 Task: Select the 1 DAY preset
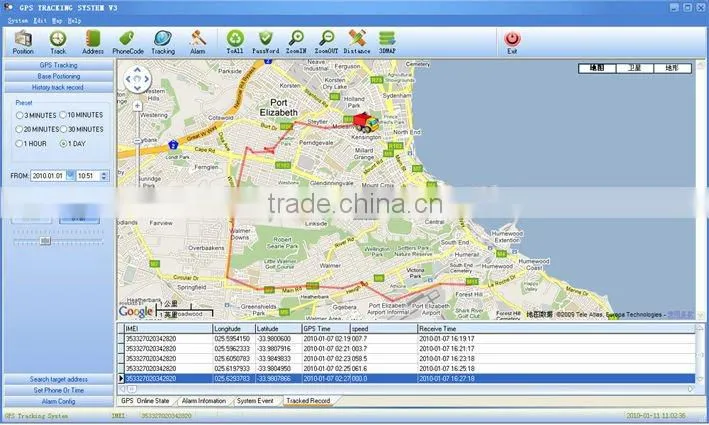pyautogui.click(x=72, y=143)
